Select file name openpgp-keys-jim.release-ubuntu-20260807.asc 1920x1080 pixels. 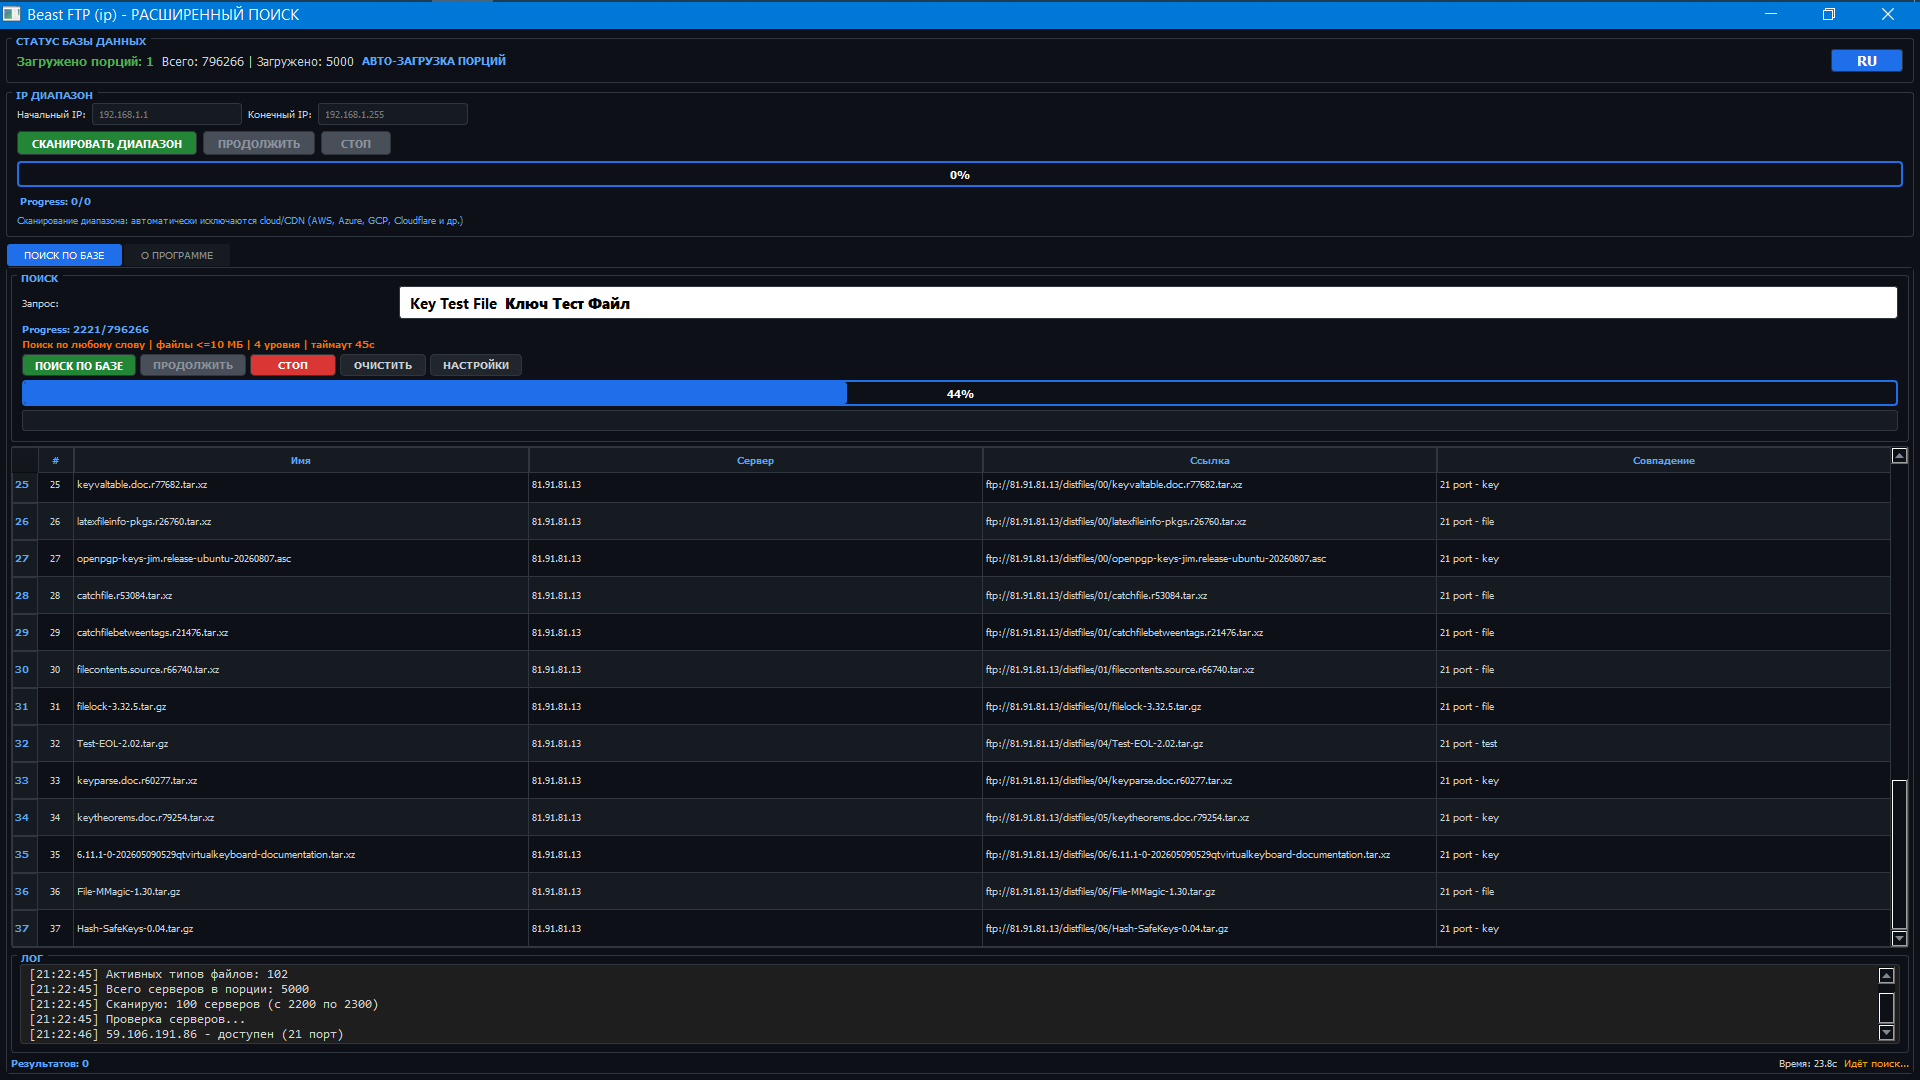[184, 559]
